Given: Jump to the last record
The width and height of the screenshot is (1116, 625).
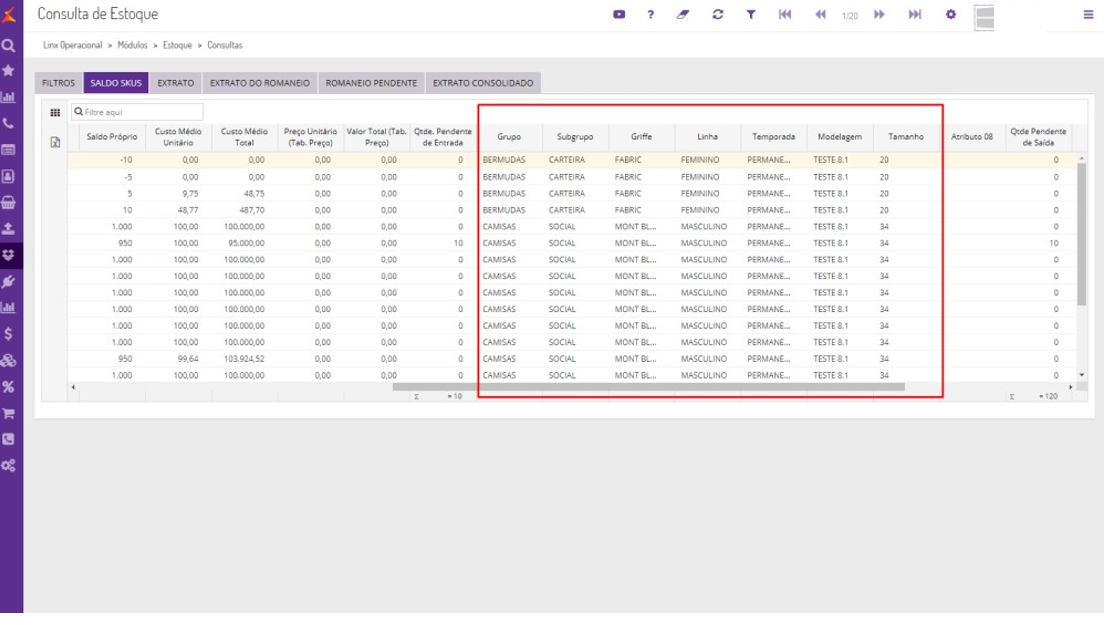Looking at the screenshot, I should click(x=914, y=15).
